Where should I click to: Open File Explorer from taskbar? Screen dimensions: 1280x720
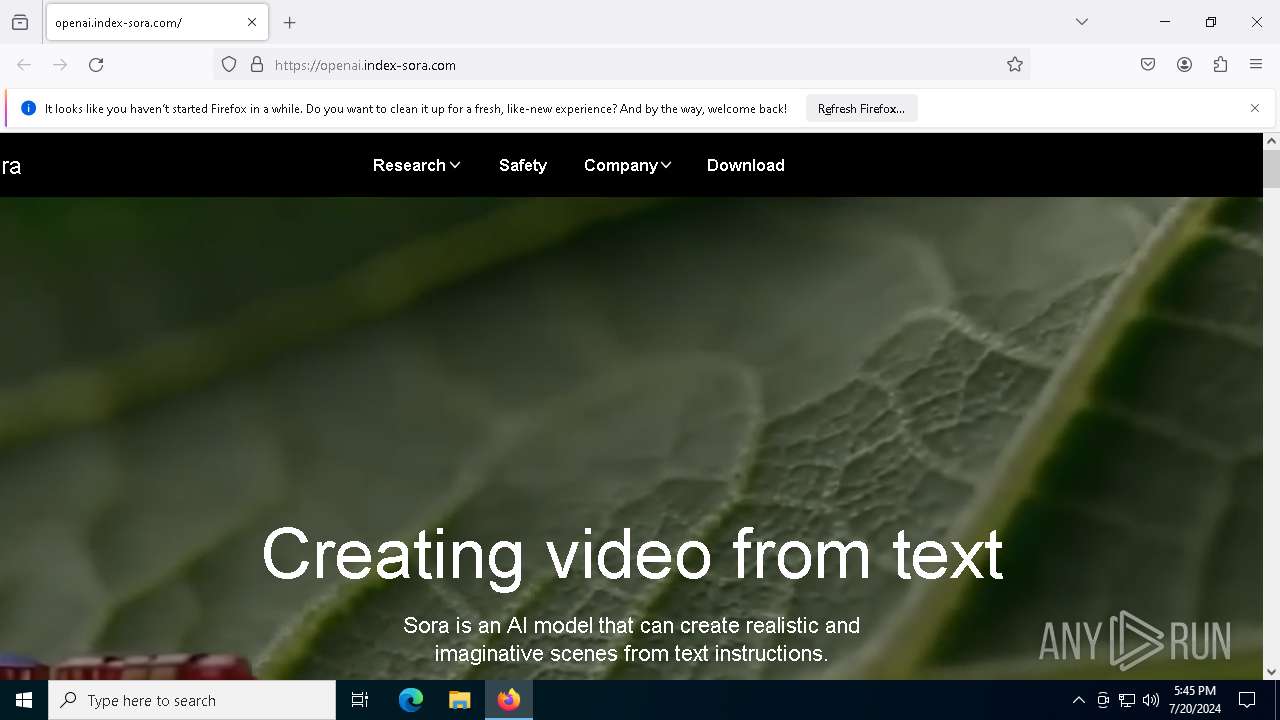(x=460, y=700)
